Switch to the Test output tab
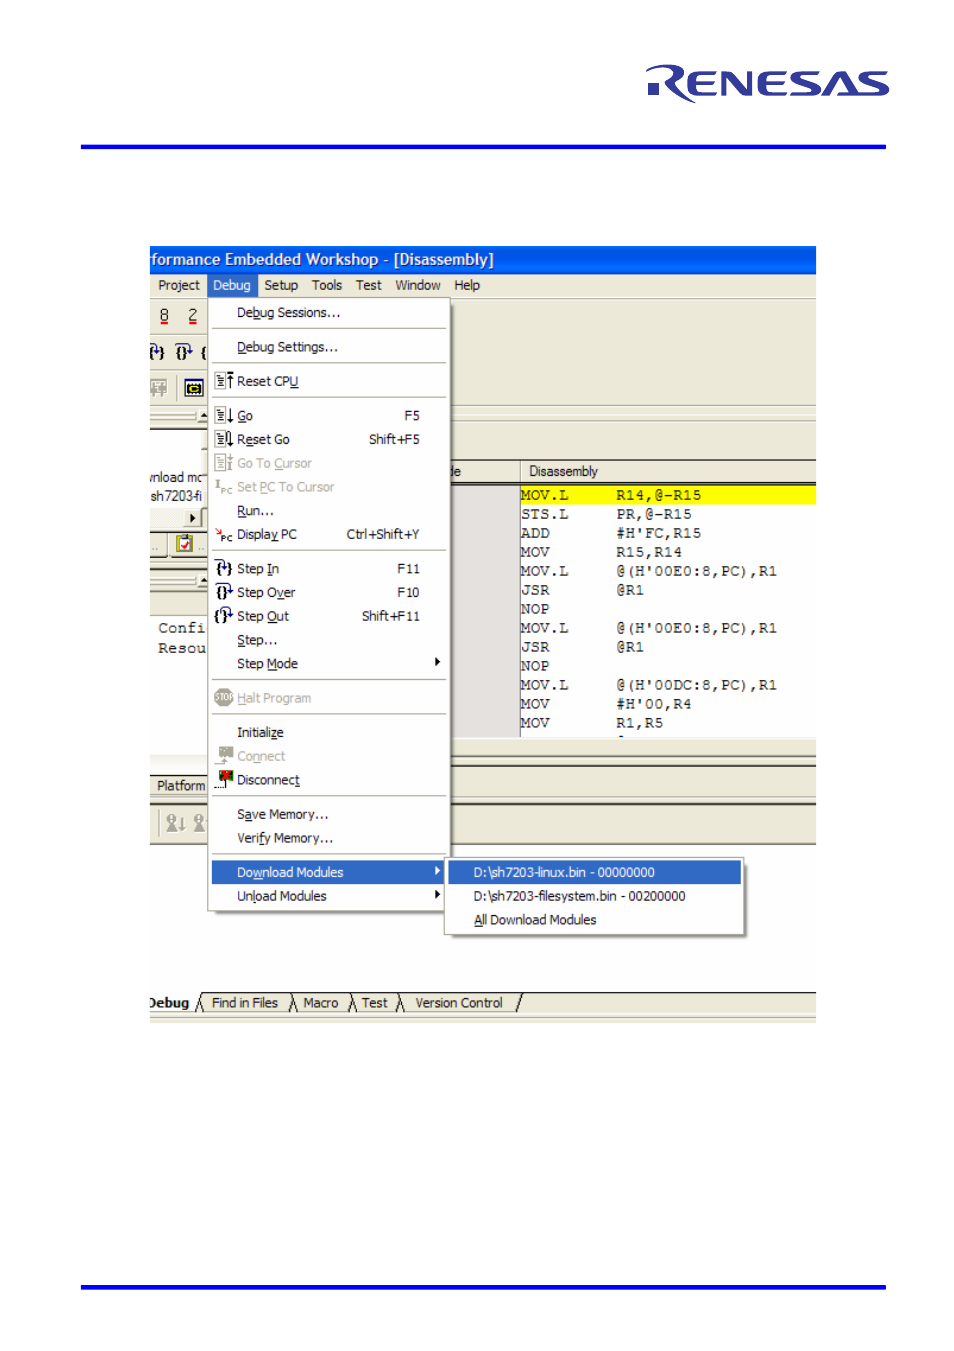The width and height of the screenshot is (954, 1351). click(375, 1003)
